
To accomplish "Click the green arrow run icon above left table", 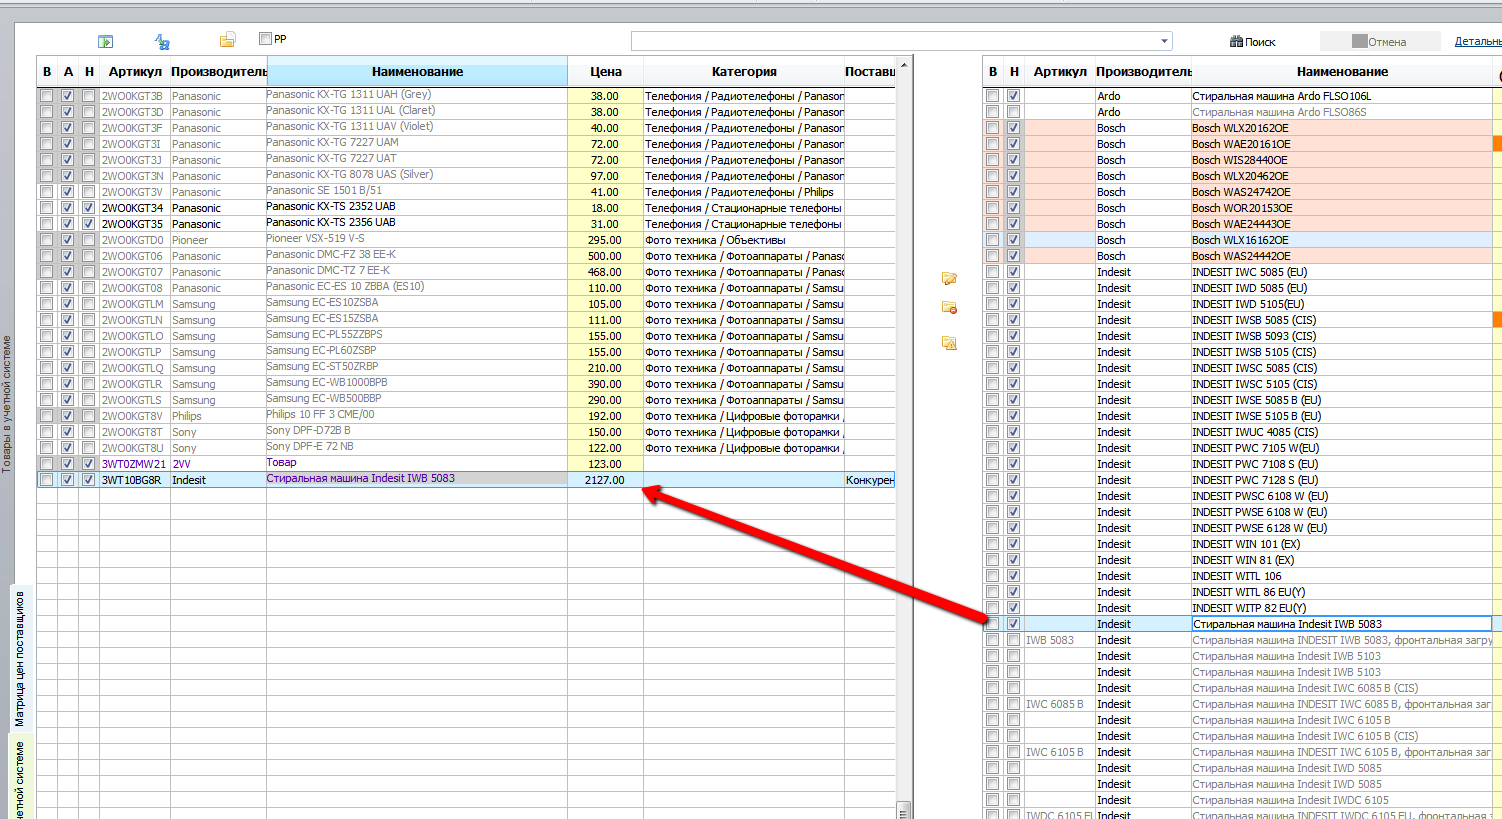I will point(105,41).
